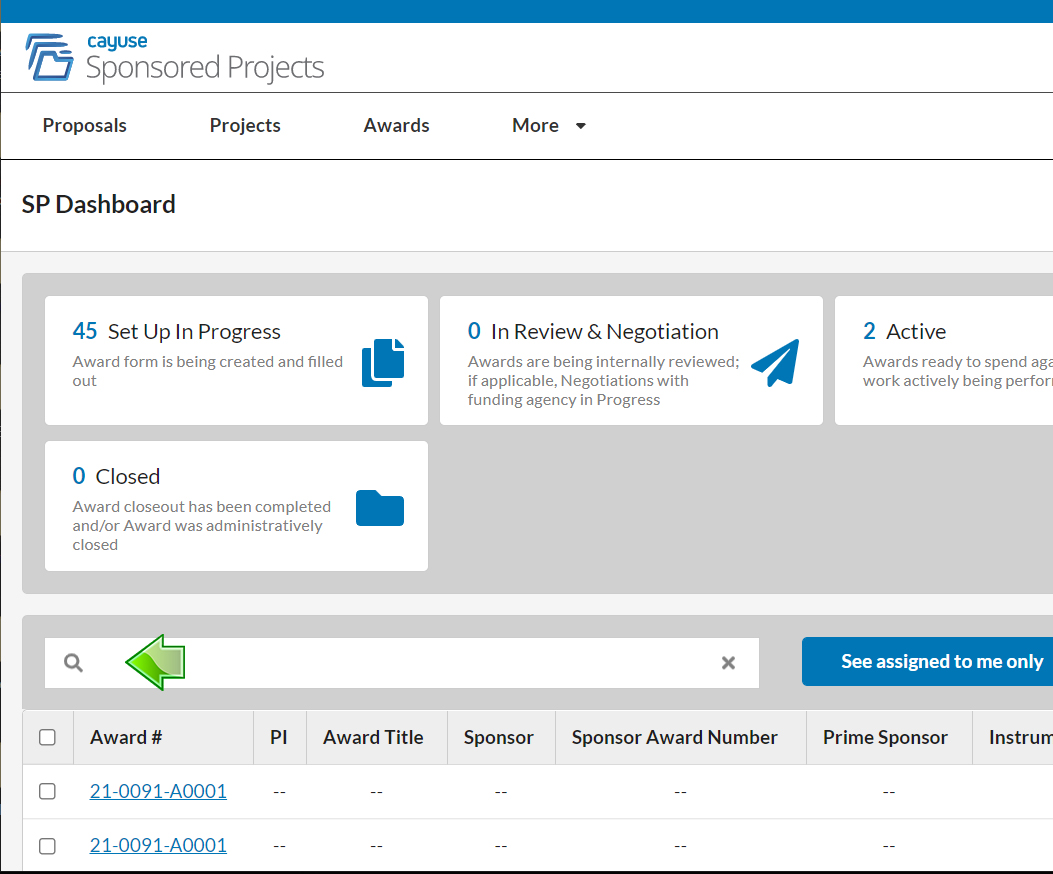Click the Cayuse folder logo icon

pyautogui.click(x=50, y=57)
